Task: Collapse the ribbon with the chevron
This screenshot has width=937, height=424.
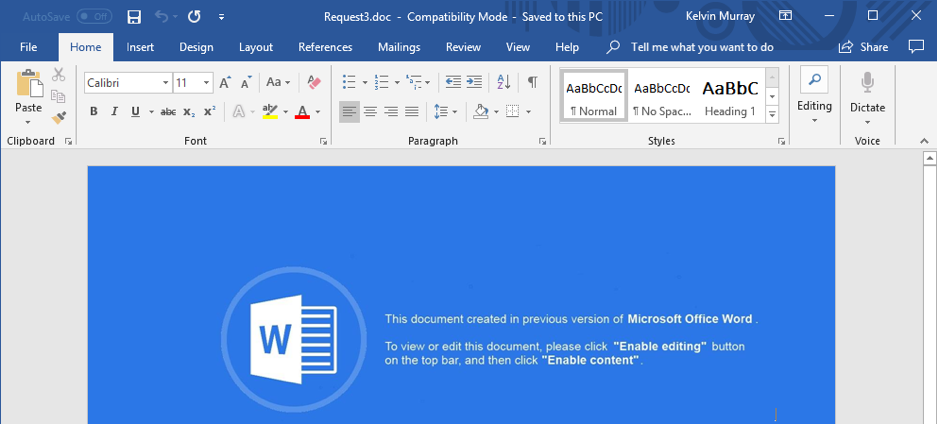Action: tap(924, 141)
